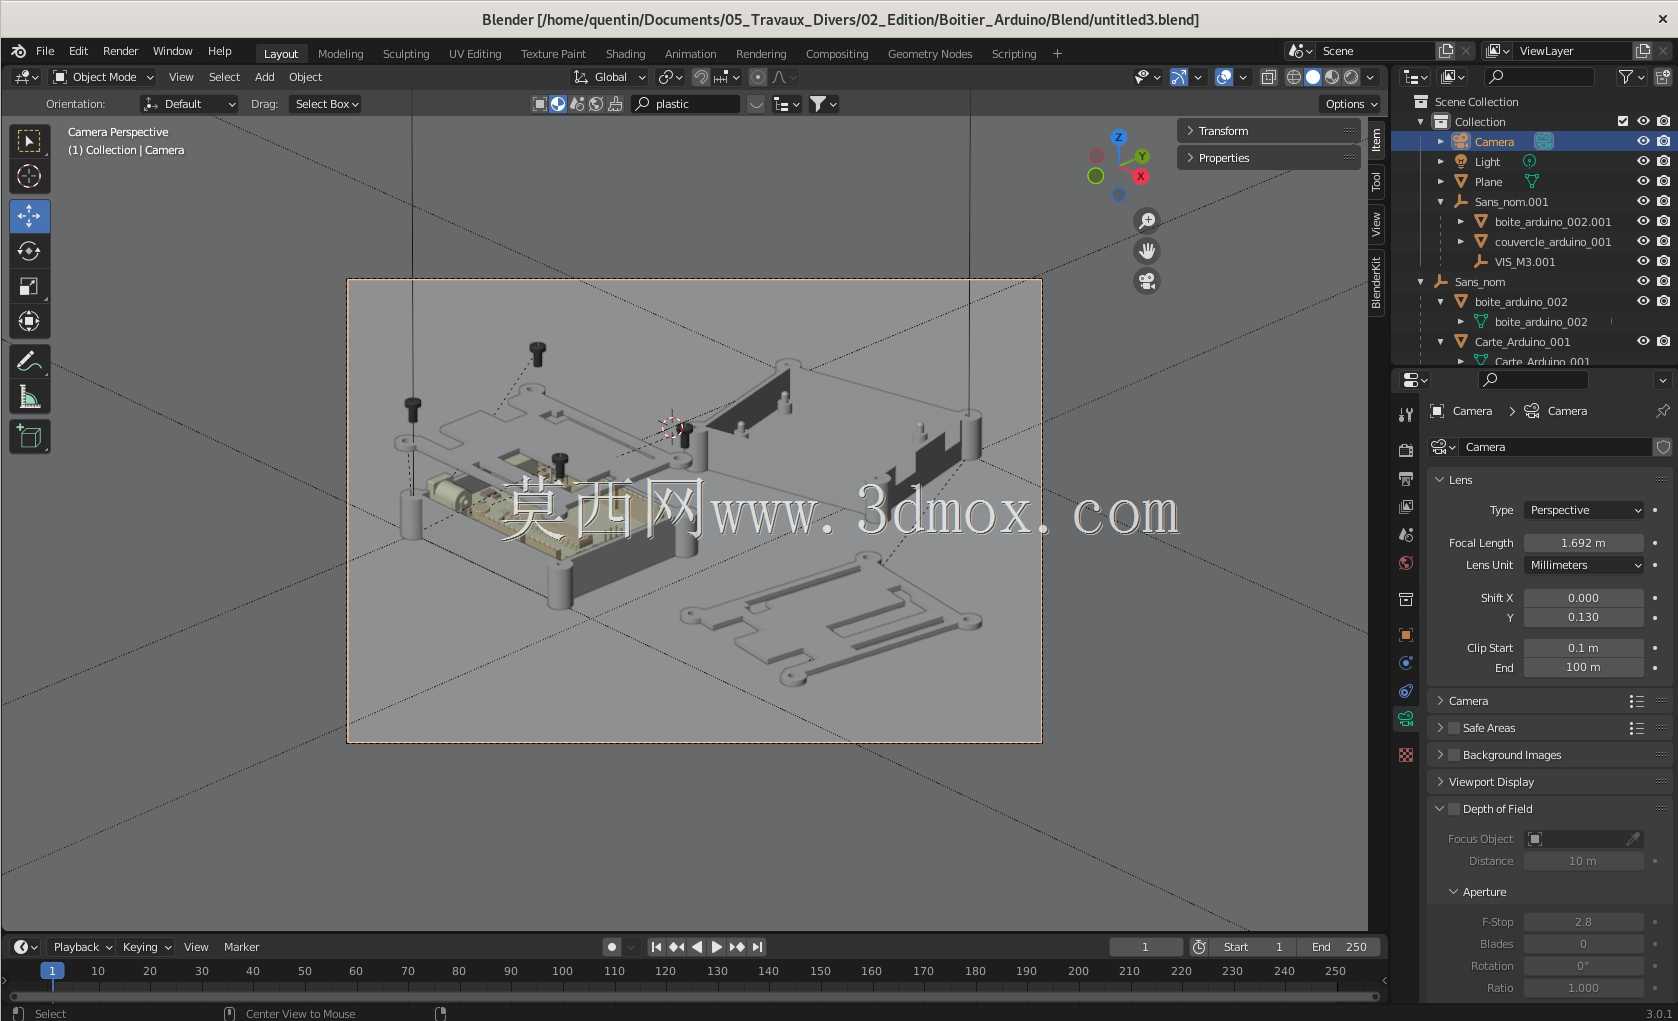Open lens Type Perspective dropdown
1678x1021 pixels.
(x=1584, y=510)
